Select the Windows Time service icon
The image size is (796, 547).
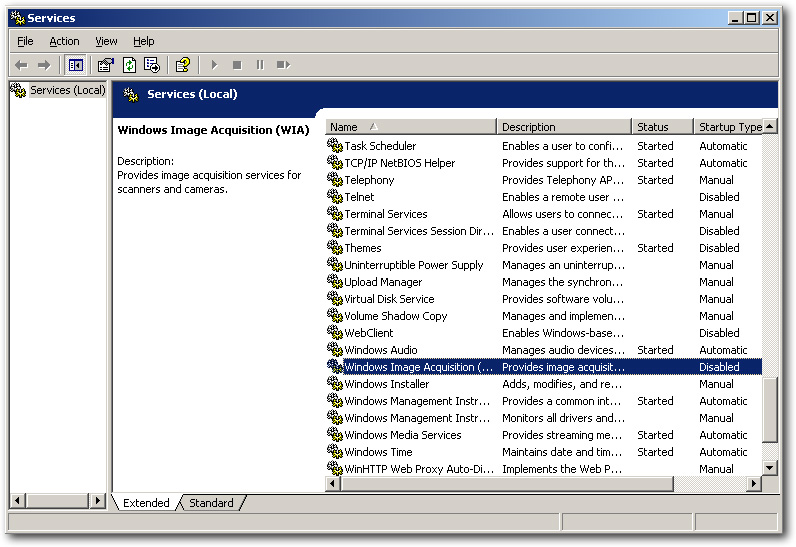pyautogui.click(x=335, y=452)
